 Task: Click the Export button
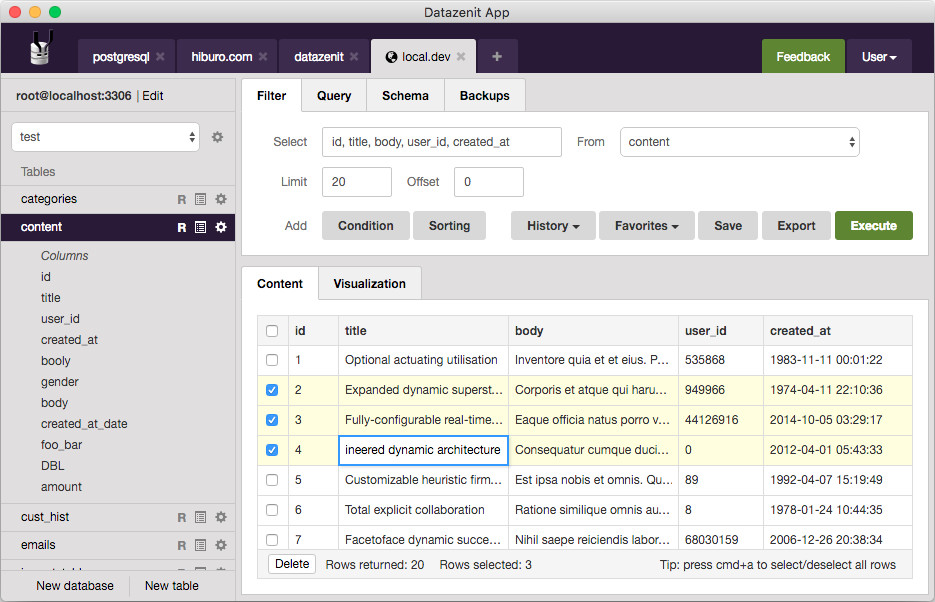click(x=796, y=226)
